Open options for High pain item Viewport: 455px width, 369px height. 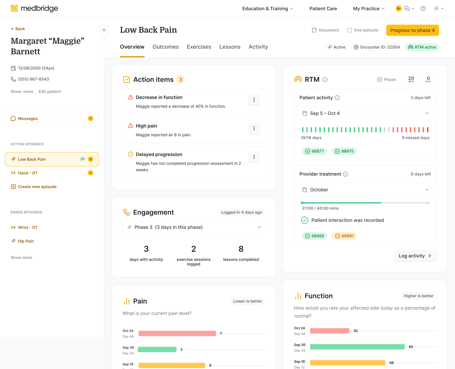coord(254,128)
